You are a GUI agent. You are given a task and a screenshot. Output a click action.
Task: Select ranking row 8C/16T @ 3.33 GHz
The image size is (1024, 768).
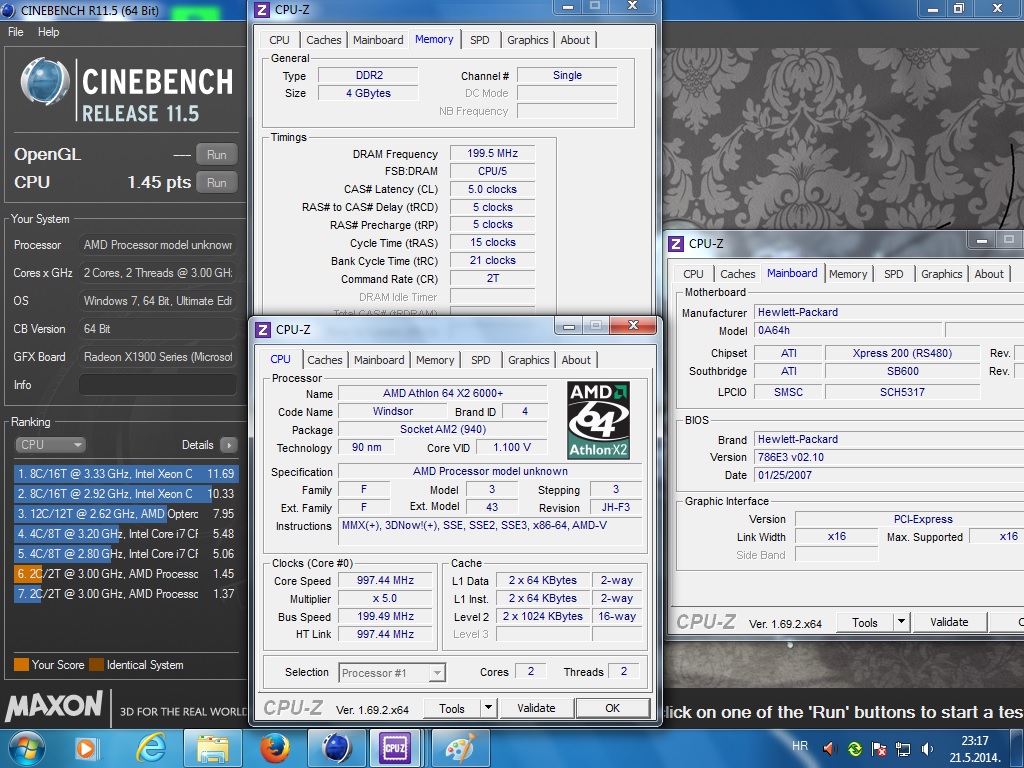pos(125,473)
